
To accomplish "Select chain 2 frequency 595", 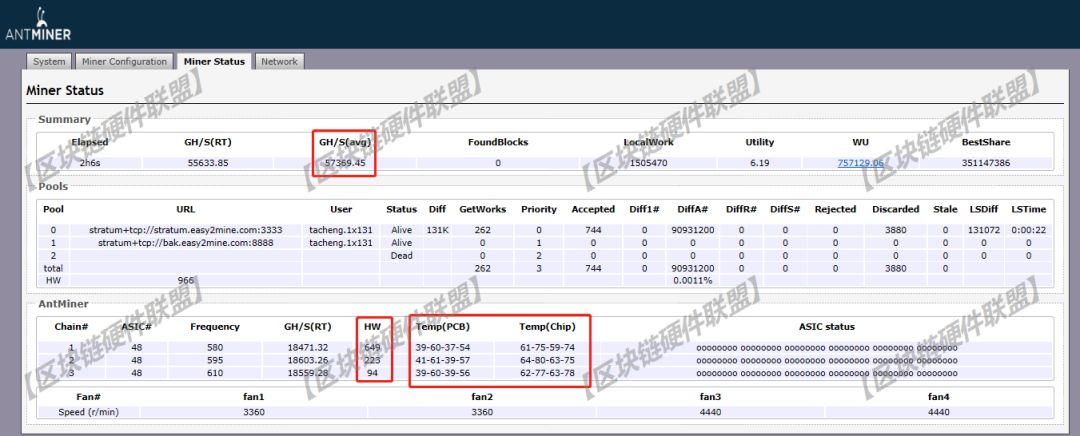I will tap(215, 360).
